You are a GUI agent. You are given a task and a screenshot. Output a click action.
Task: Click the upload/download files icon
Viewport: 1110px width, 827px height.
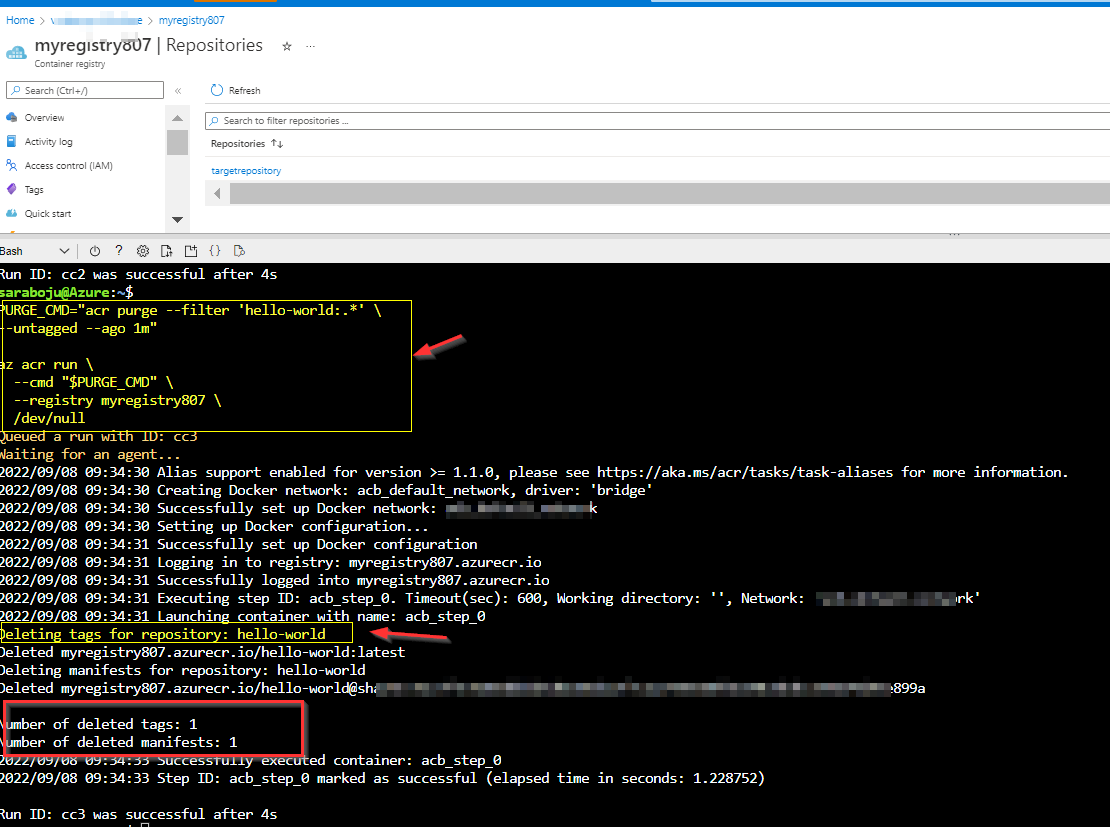pos(166,251)
